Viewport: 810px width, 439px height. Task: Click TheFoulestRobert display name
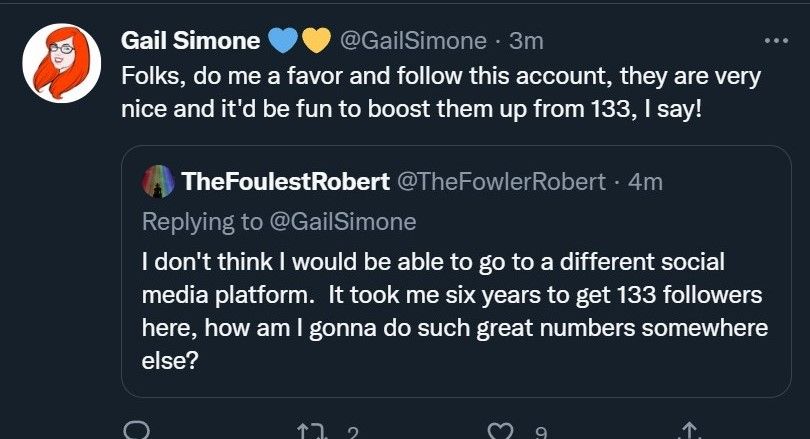[x=285, y=181]
